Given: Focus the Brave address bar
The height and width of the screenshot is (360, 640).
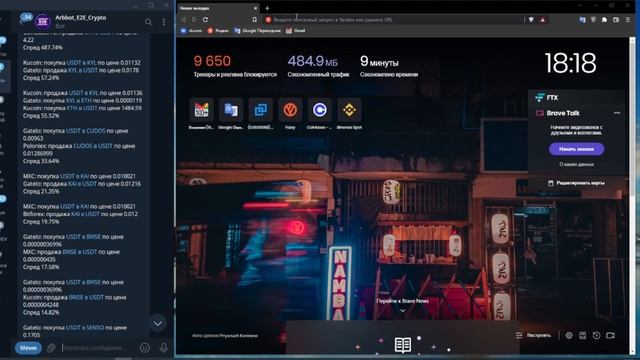Looking at the screenshot, I should point(392,20).
